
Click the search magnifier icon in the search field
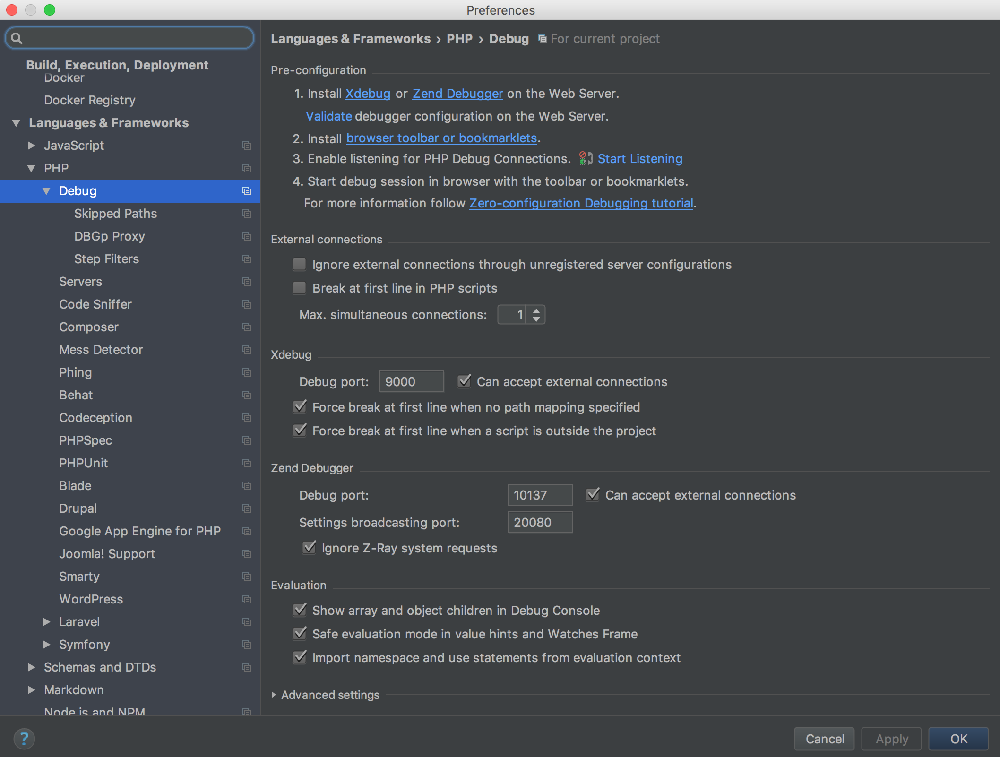17,38
